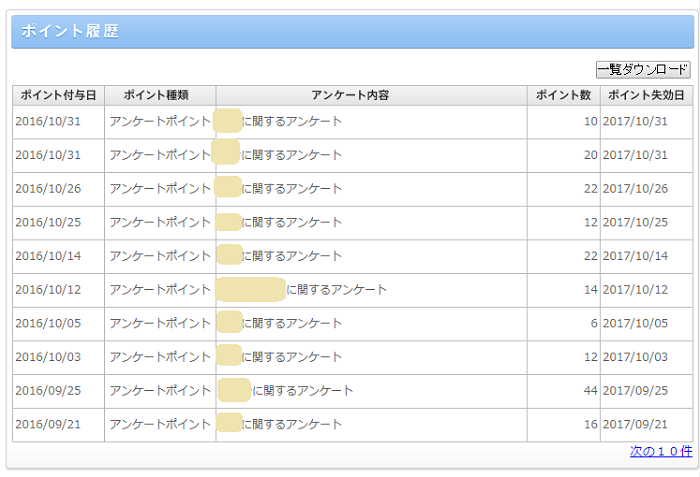Click the ポイント付与日 column header
This screenshot has width=700, height=477.
58,95
